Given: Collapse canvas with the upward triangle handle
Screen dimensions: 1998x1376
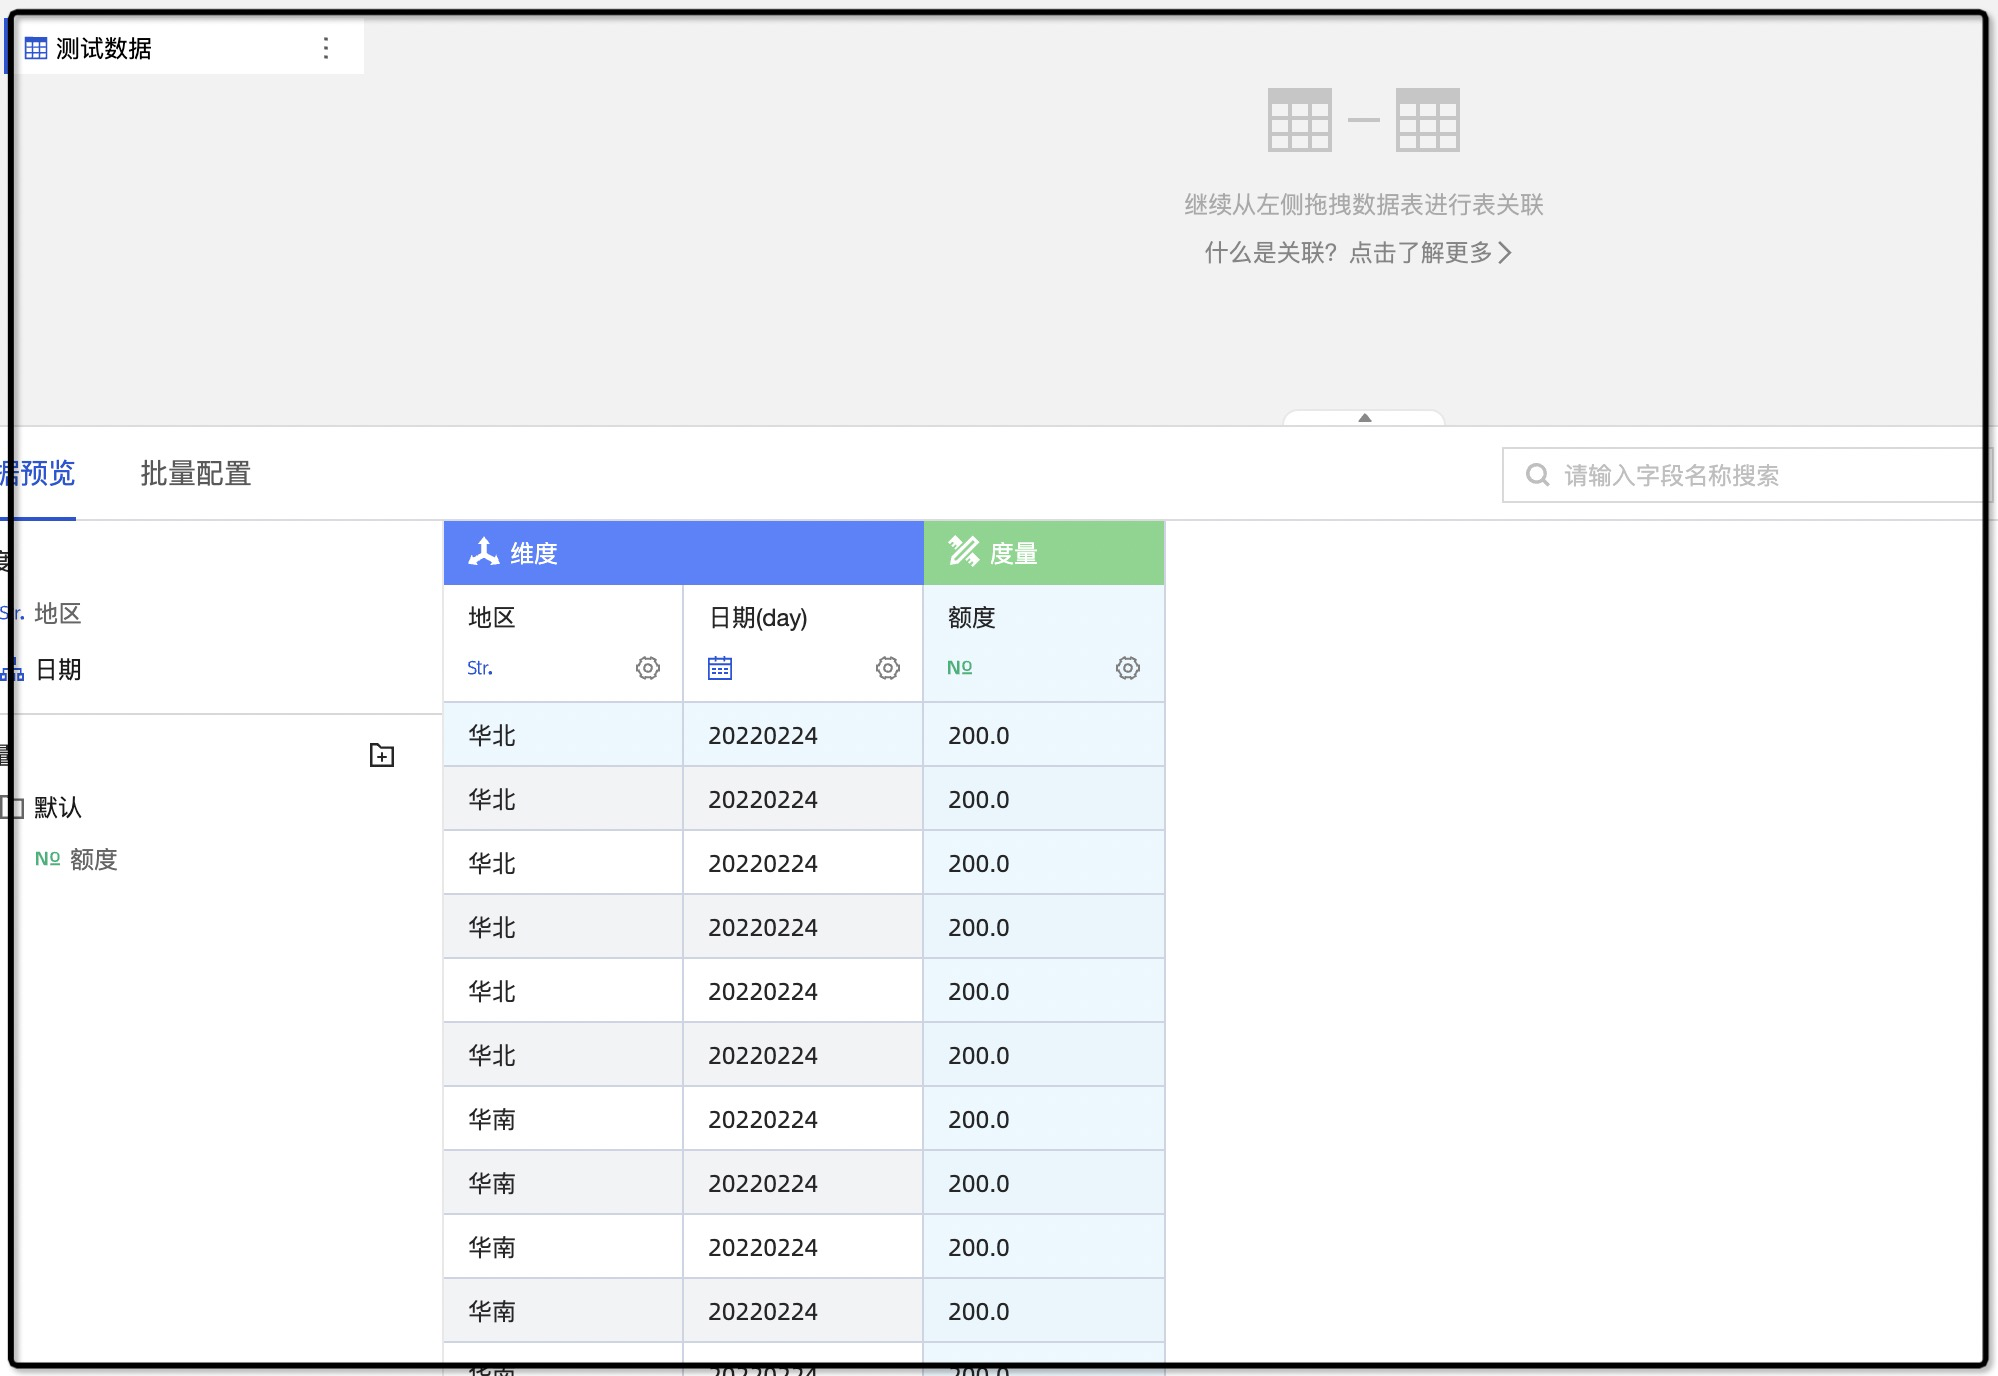Looking at the screenshot, I should (1364, 418).
